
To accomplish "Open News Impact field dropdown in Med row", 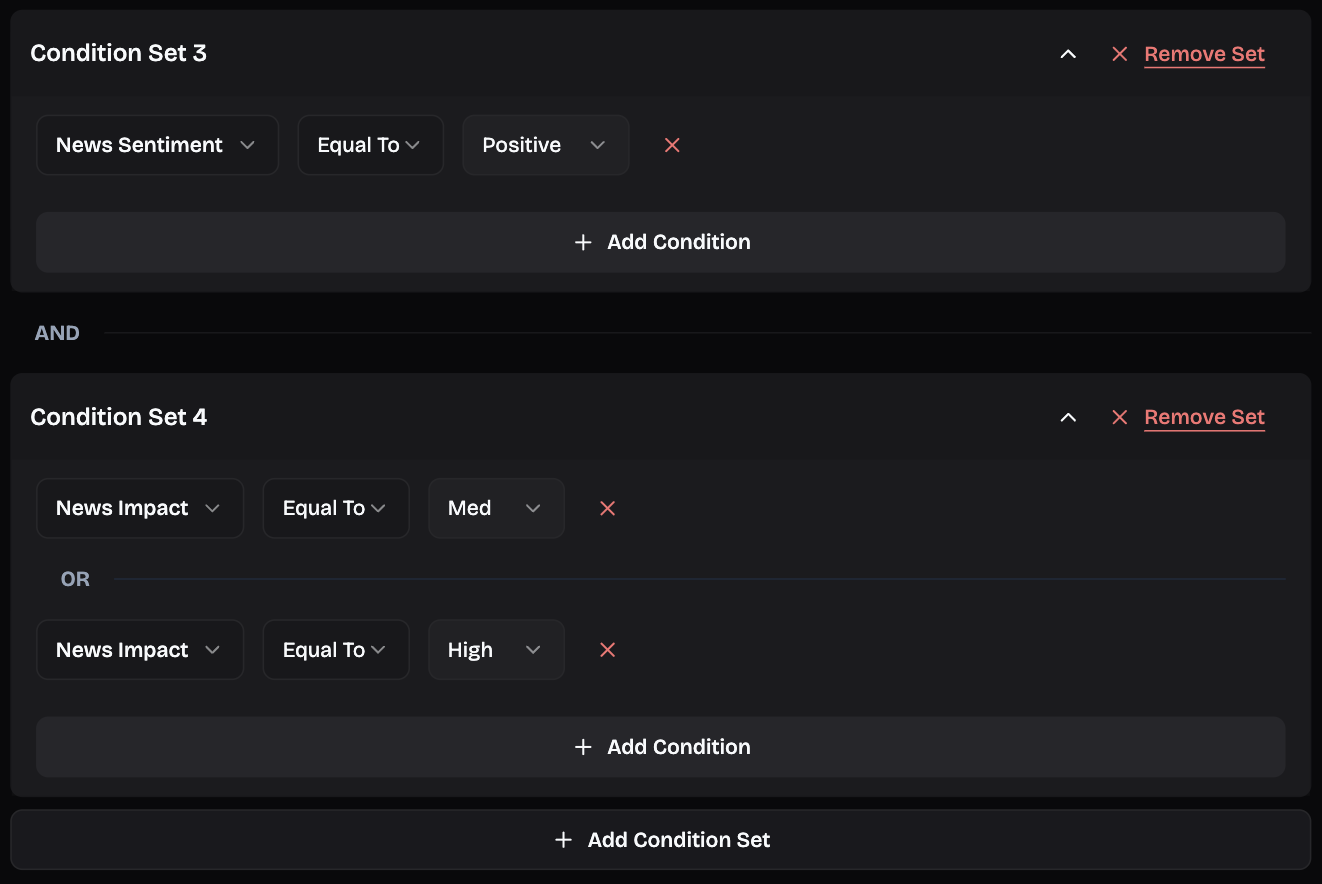I will [x=140, y=508].
